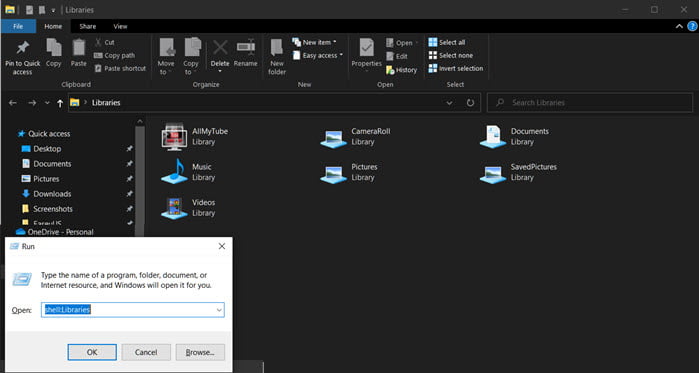Unpin Desktop via its pin icon
699x373 pixels.
[129, 149]
